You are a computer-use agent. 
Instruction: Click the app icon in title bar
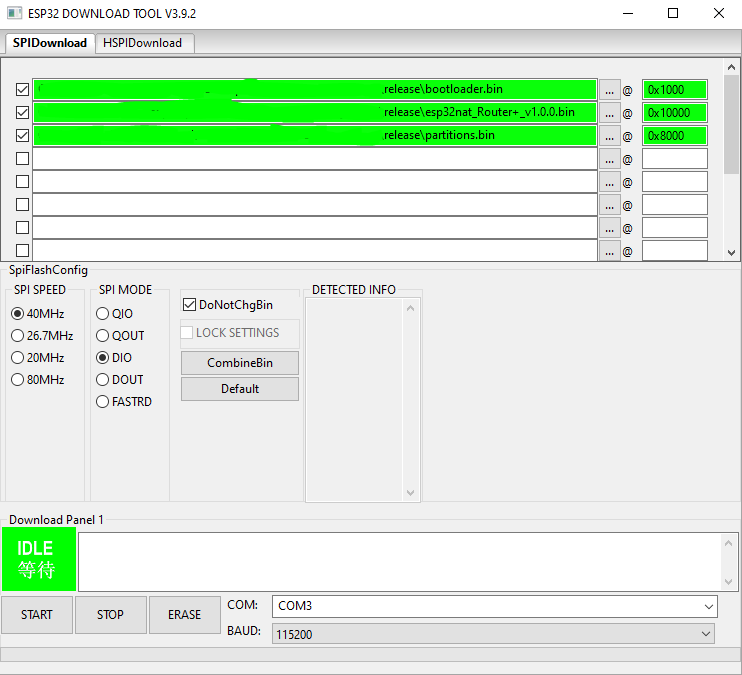click(14, 13)
